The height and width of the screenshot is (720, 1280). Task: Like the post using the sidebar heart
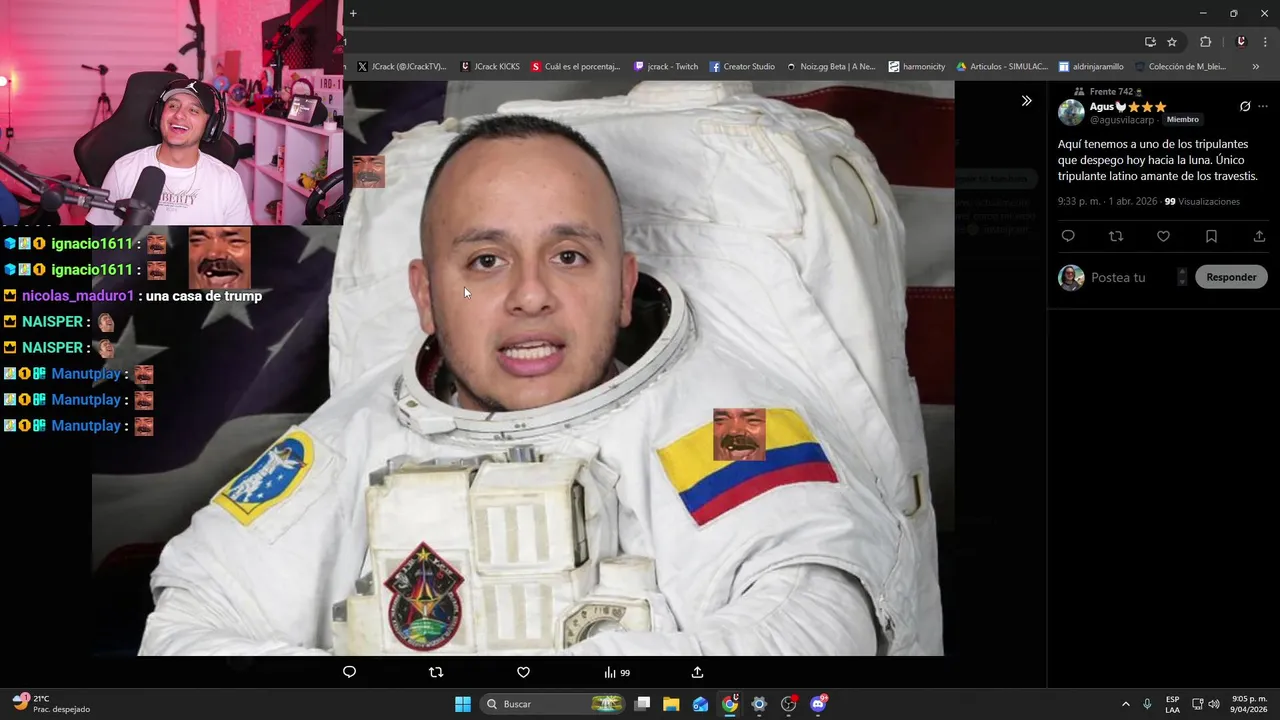1163,236
